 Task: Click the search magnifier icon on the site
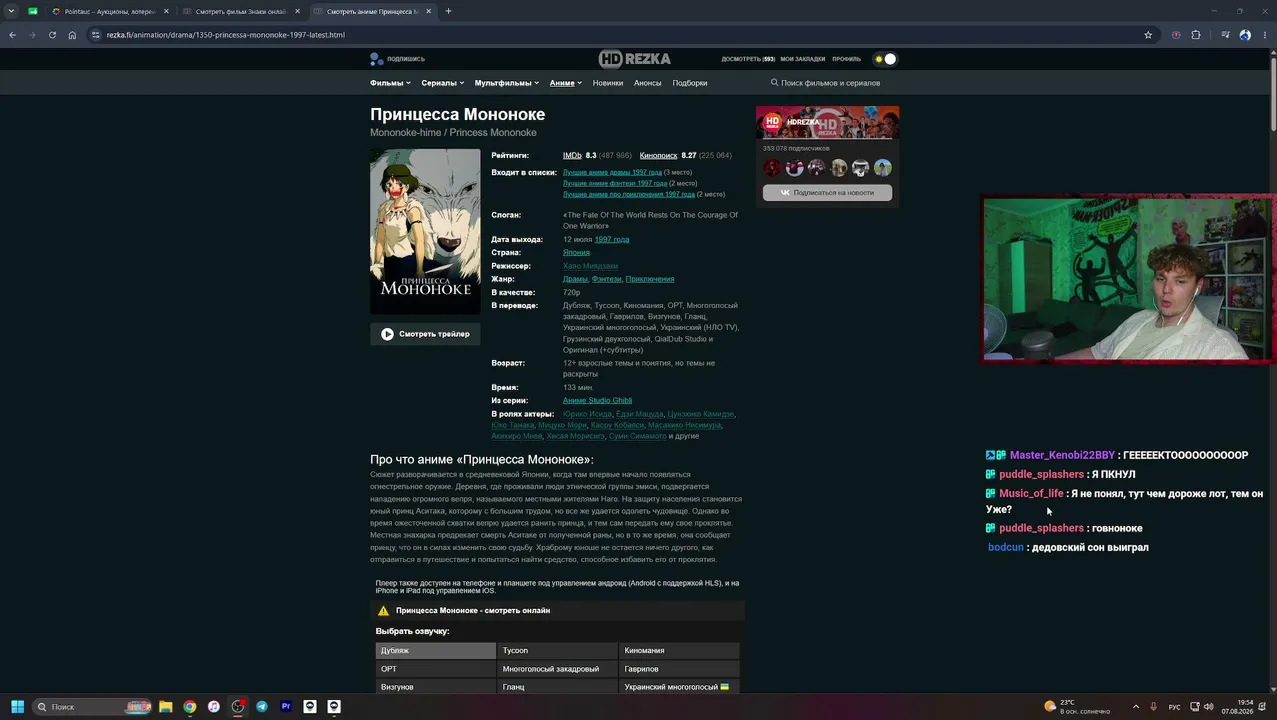coord(775,83)
